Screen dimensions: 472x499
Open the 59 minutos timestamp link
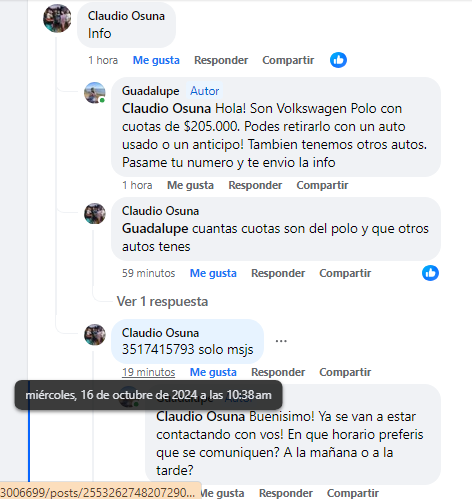click(148, 273)
